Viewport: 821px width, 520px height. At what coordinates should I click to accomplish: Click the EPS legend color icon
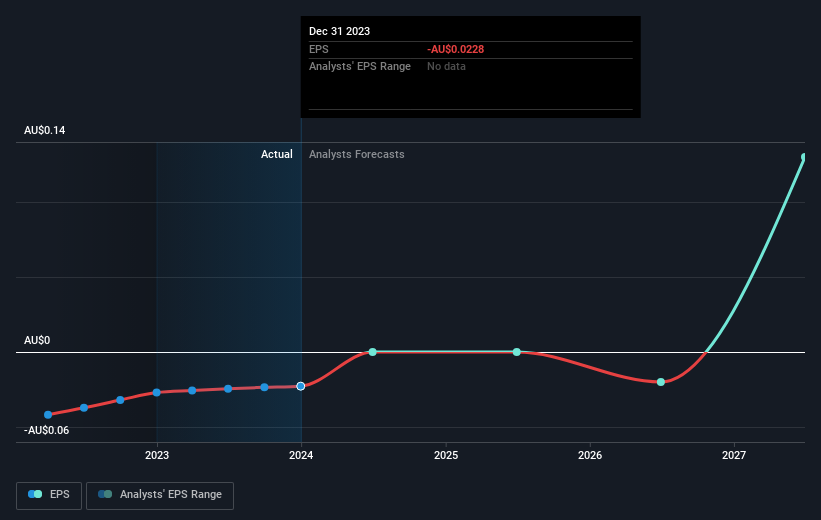[x=35, y=494]
